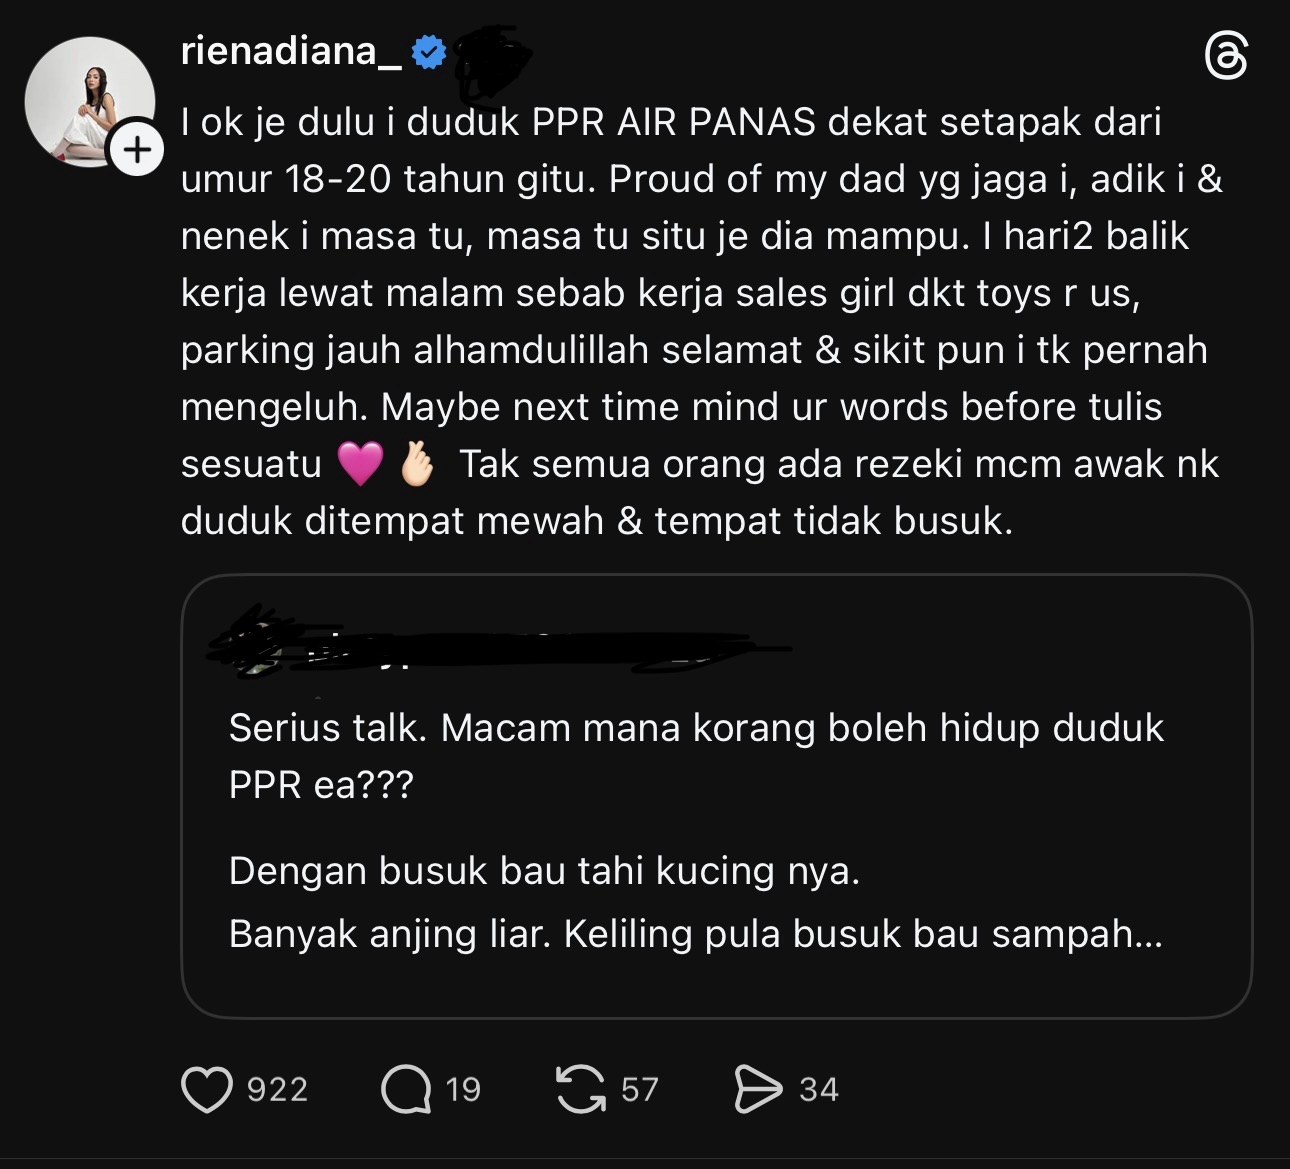
Task: Share the post with the paper plane icon
Action: pyautogui.click(x=757, y=1089)
